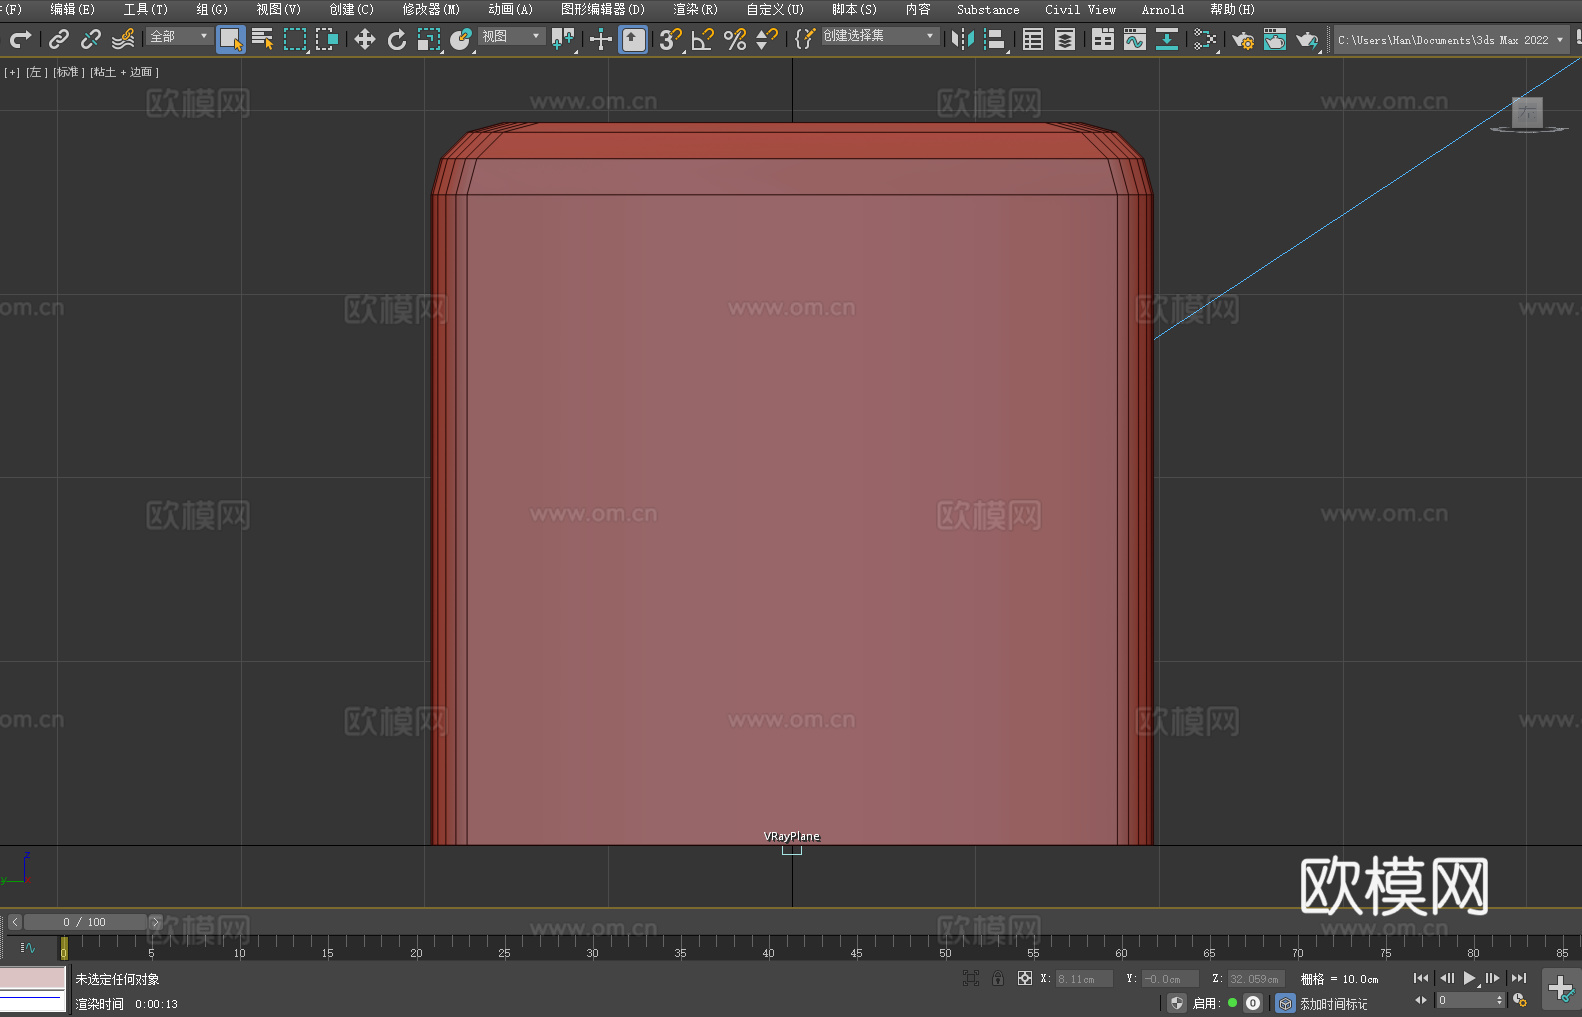The height and width of the screenshot is (1017, 1582).
Task: Click the Select and Place icon
Action: [461, 39]
